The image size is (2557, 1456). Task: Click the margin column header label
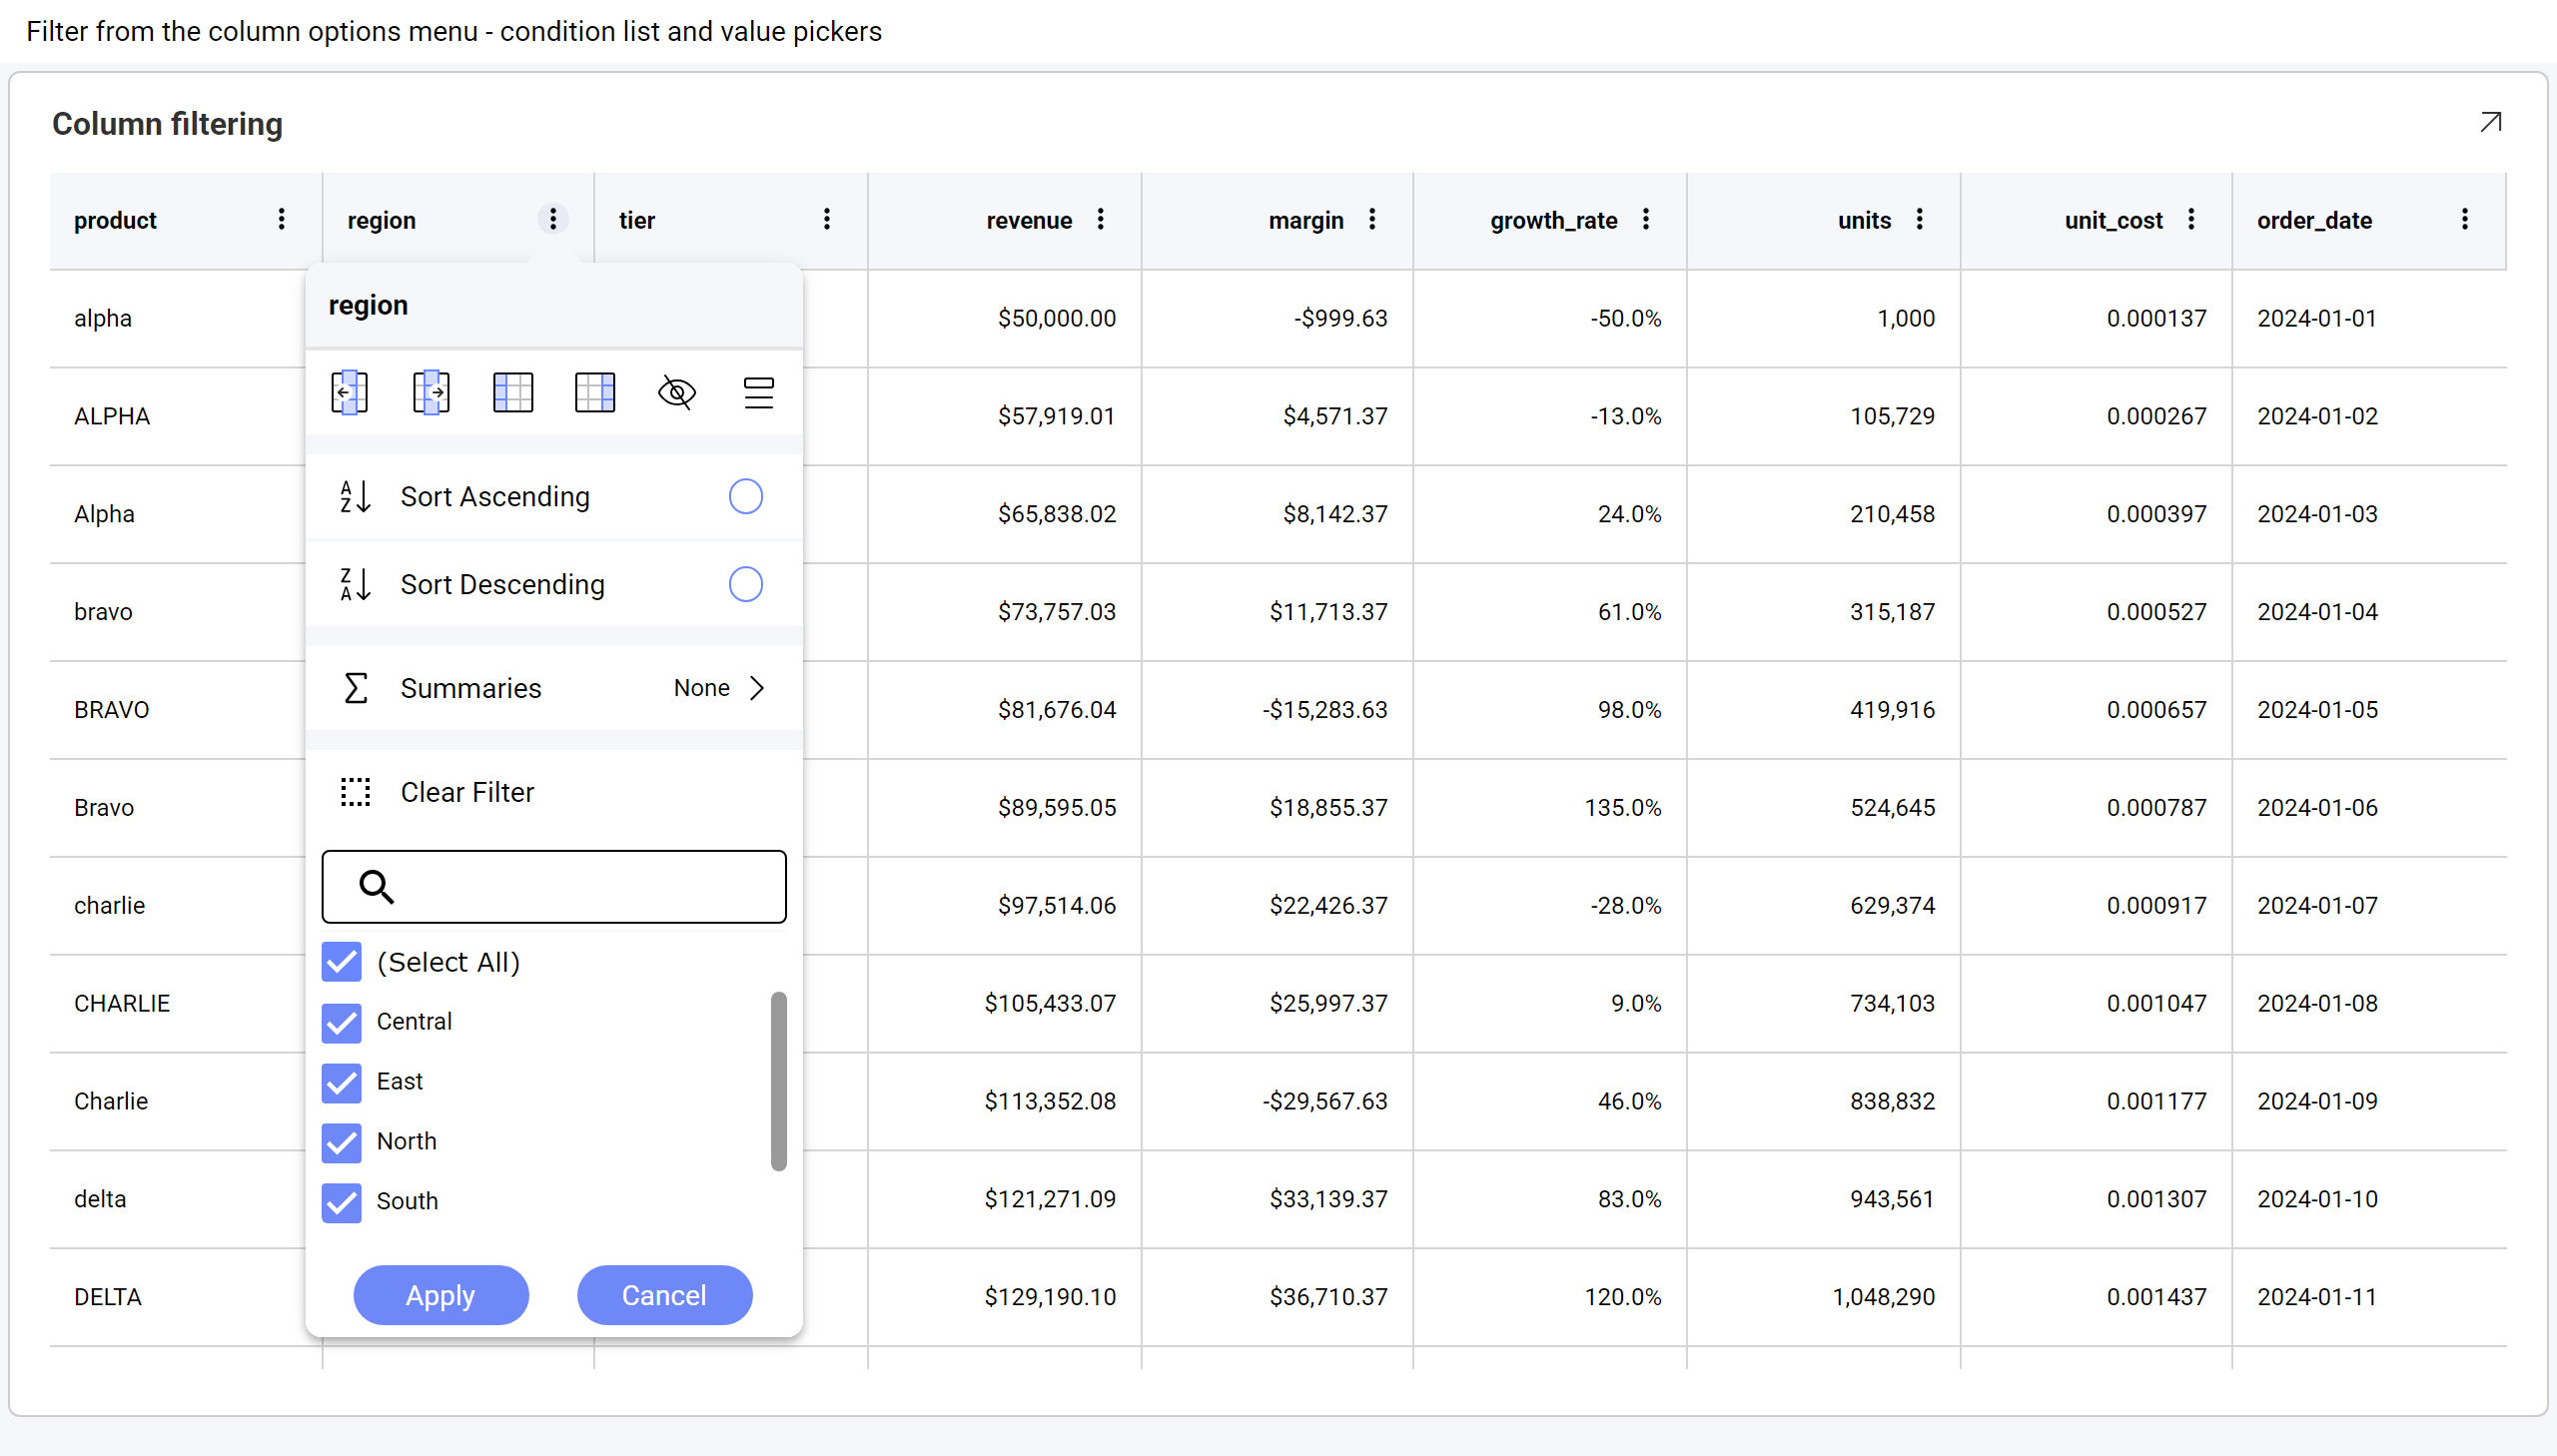(x=1306, y=220)
